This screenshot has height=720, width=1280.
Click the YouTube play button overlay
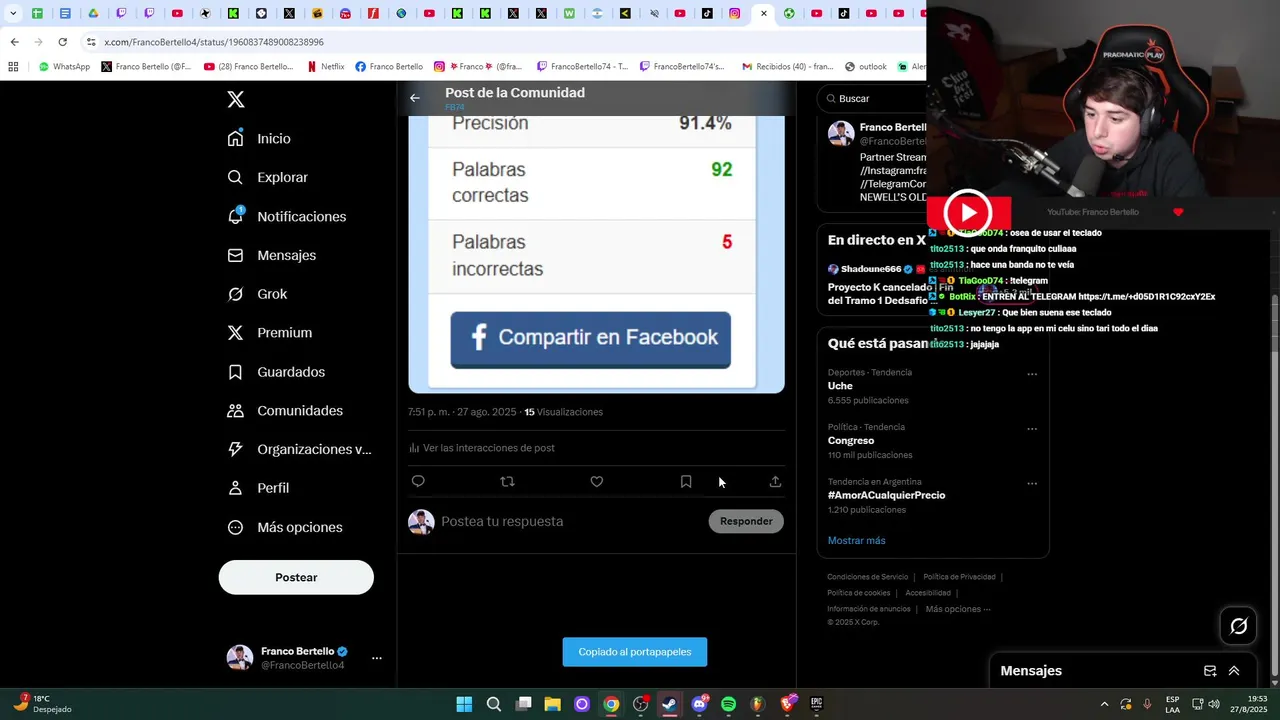pos(968,212)
